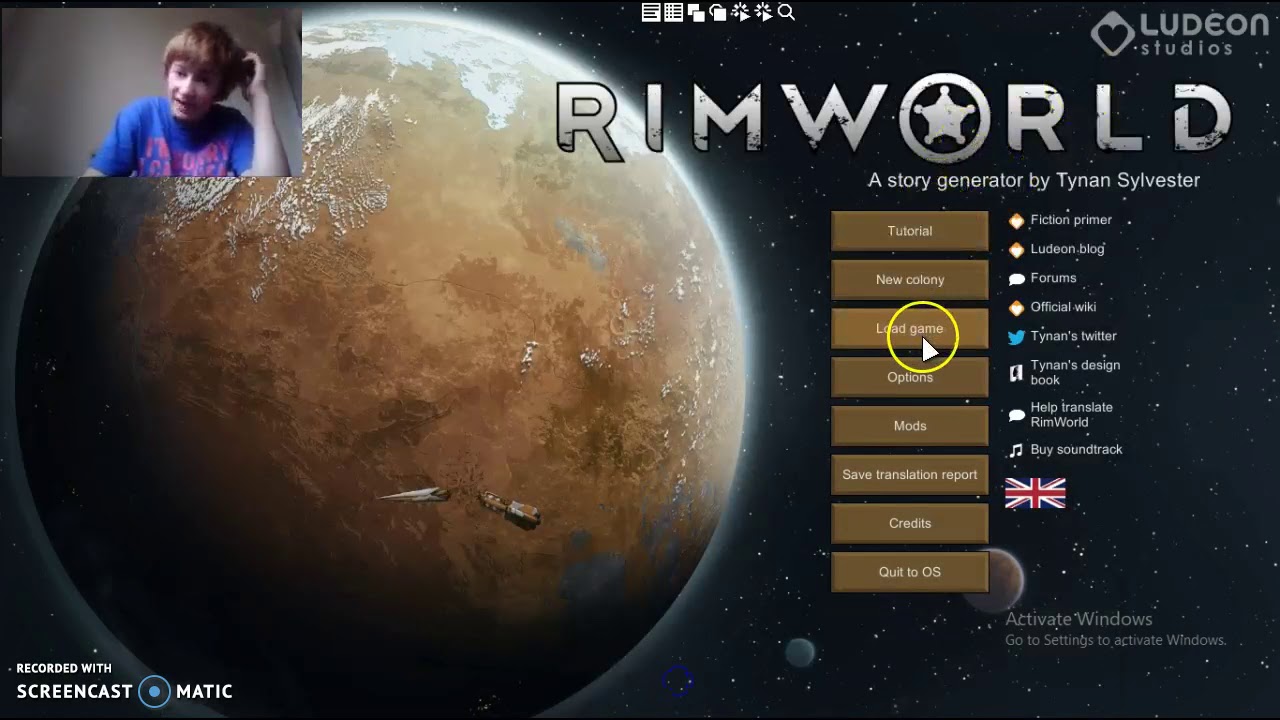Open the Mods list
The height and width of the screenshot is (720, 1280).
tap(910, 426)
